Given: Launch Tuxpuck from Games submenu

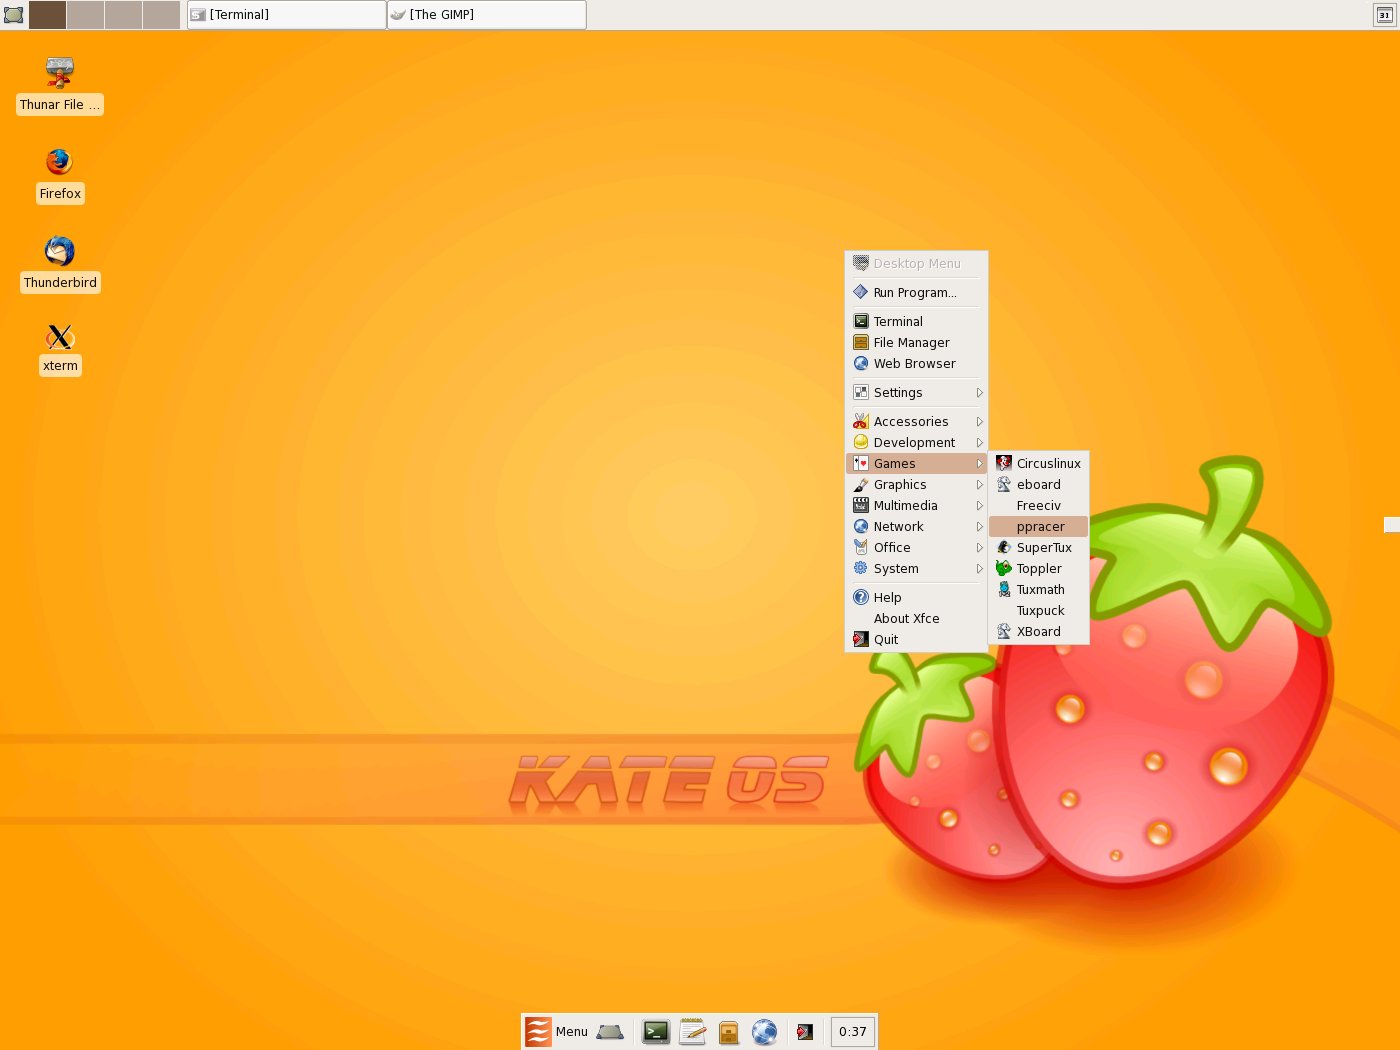Looking at the screenshot, I should point(1038,610).
